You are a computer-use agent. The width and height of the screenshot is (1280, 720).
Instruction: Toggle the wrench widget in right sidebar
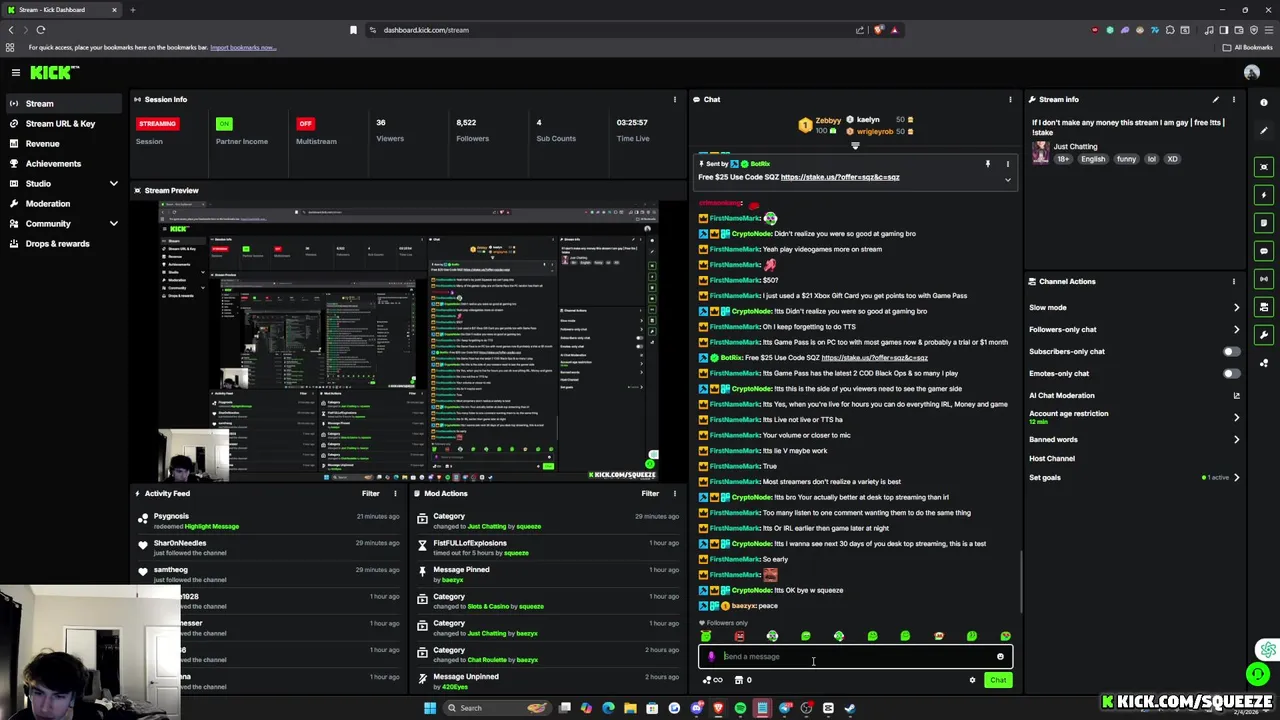[1264, 335]
